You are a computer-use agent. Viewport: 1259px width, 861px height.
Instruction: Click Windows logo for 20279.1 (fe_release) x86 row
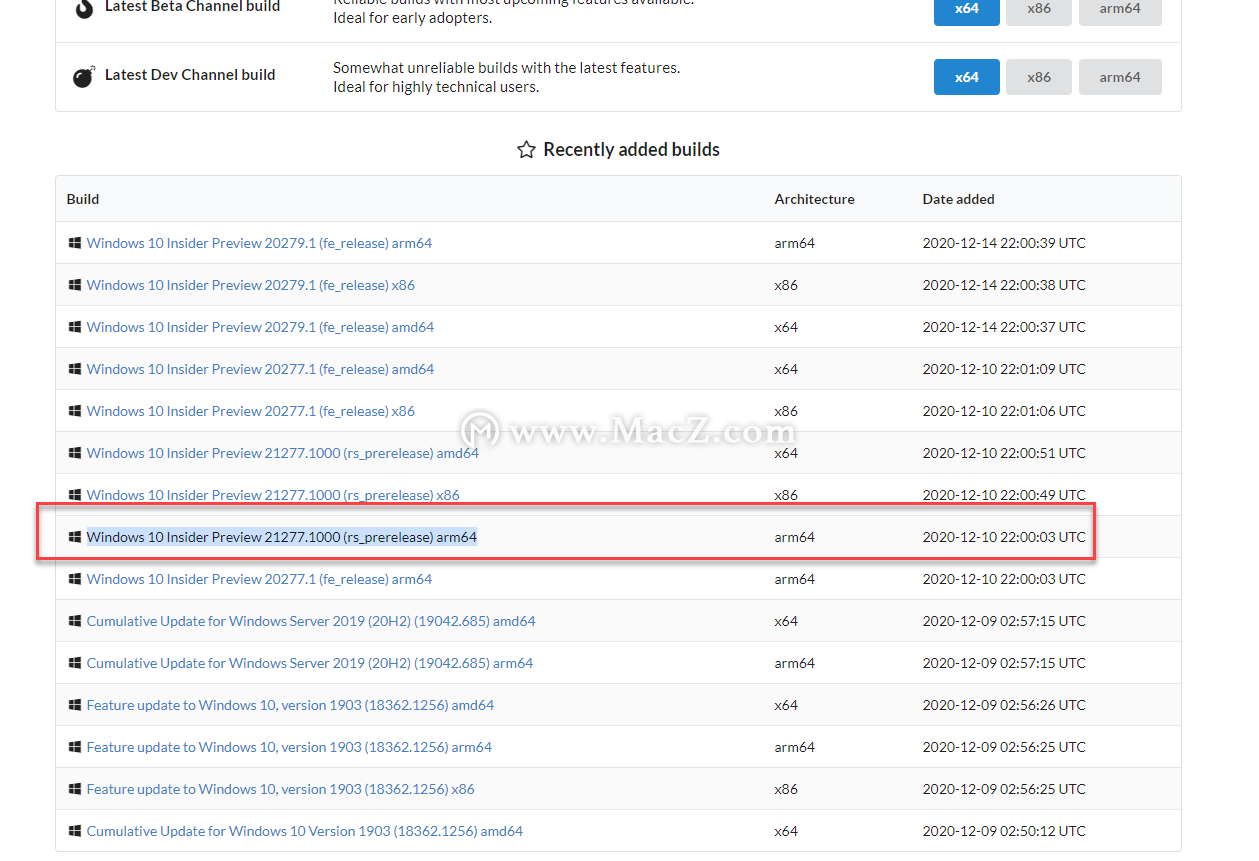[x=74, y=285]
